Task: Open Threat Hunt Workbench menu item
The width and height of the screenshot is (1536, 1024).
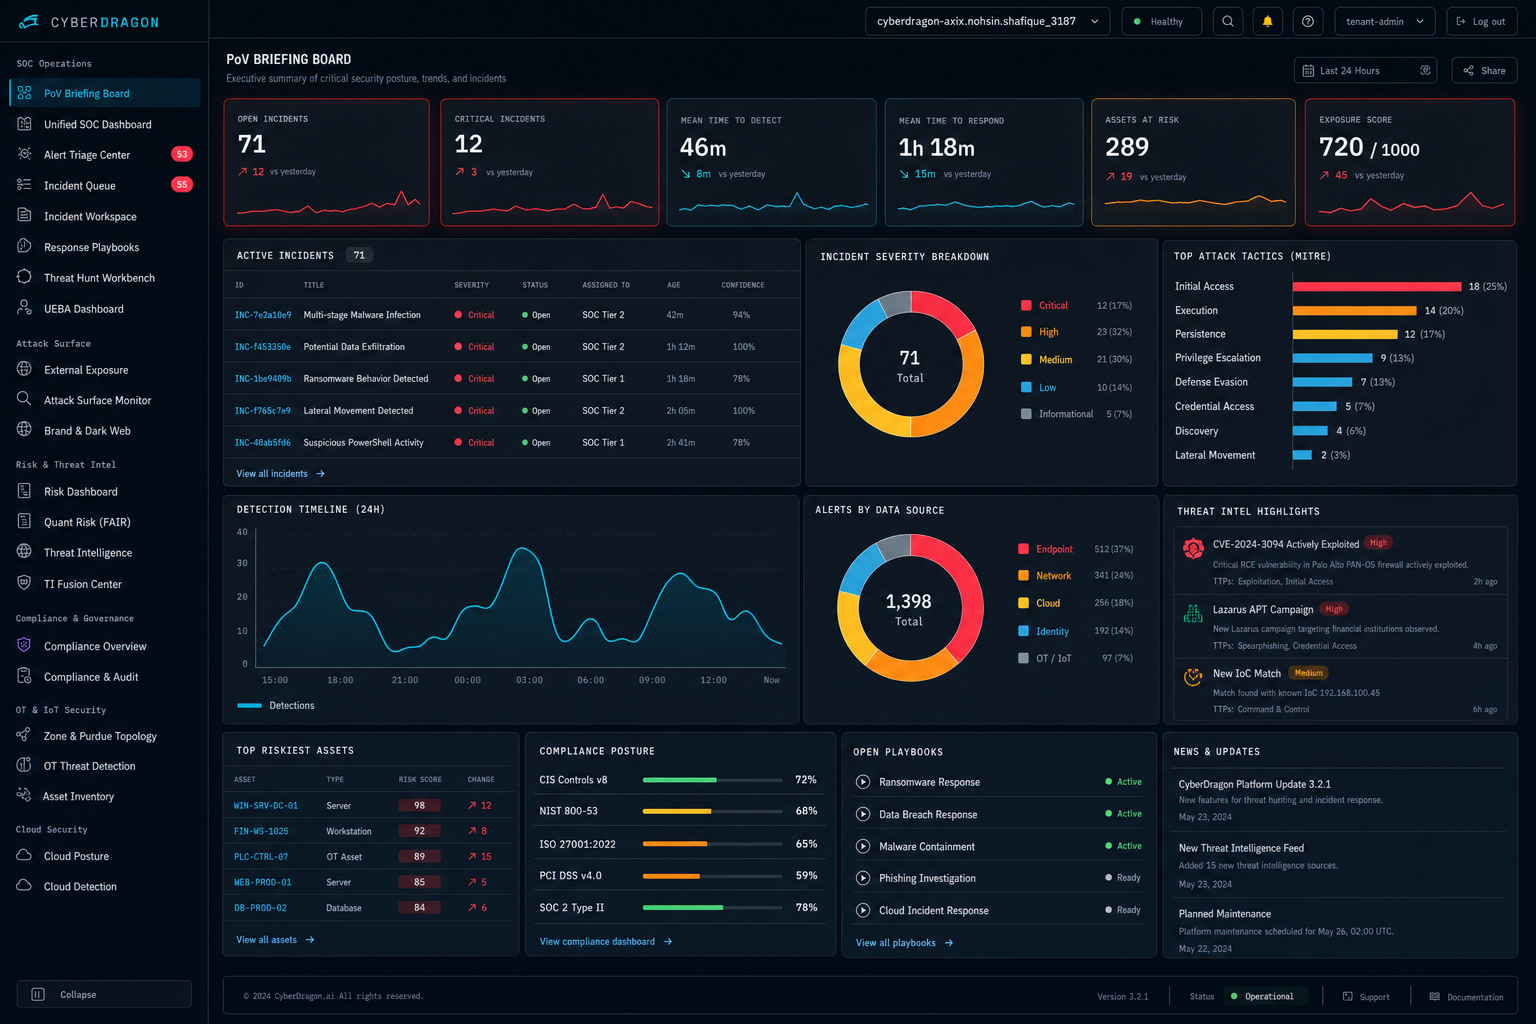Action: click(x=105, y=278)
